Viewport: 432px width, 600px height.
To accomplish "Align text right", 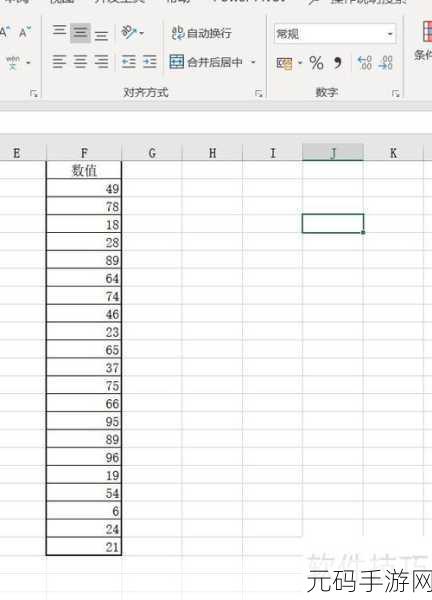I will tap(101, 61).
